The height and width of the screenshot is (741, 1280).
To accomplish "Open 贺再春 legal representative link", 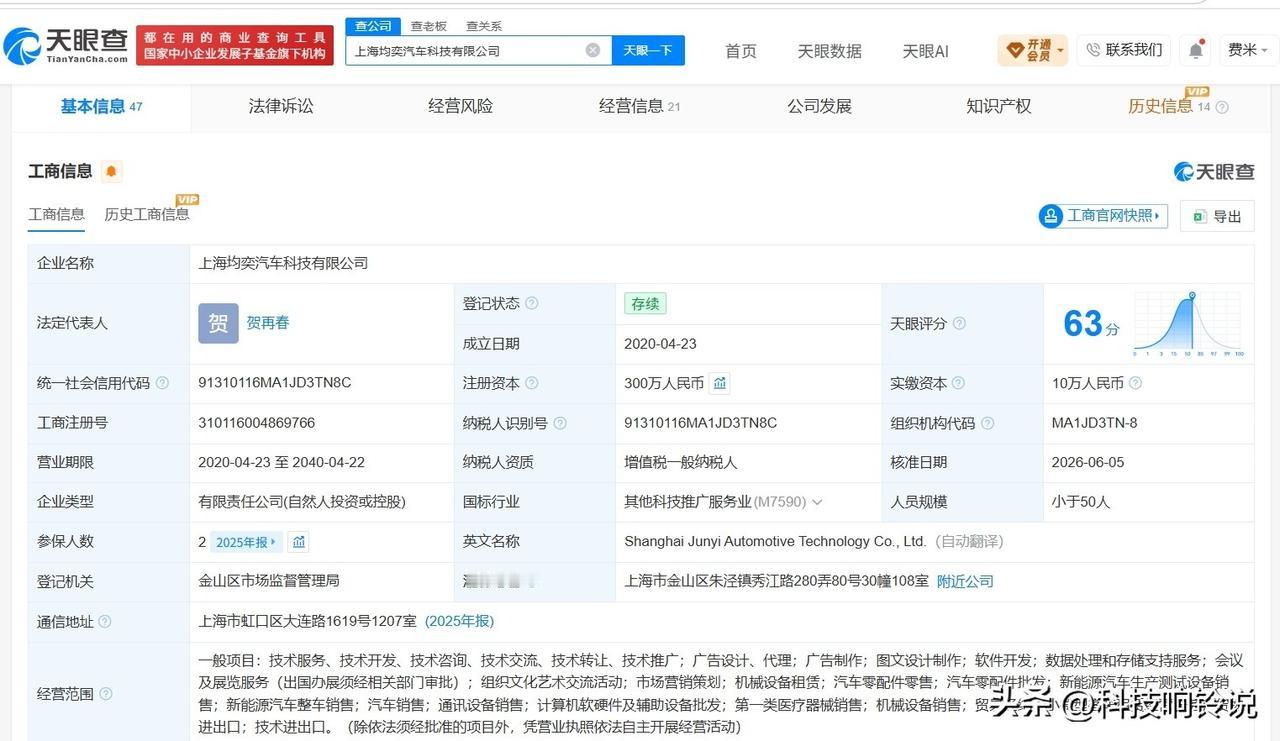I will pos(268,323).
